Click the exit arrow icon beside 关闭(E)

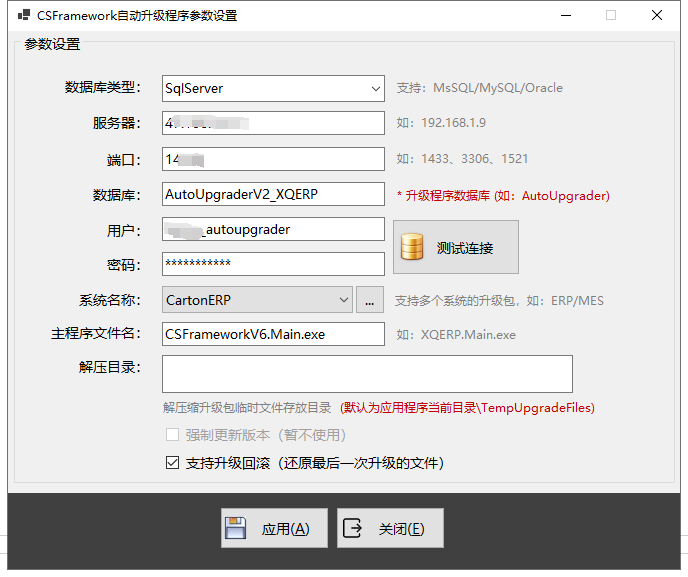point(352,528)
